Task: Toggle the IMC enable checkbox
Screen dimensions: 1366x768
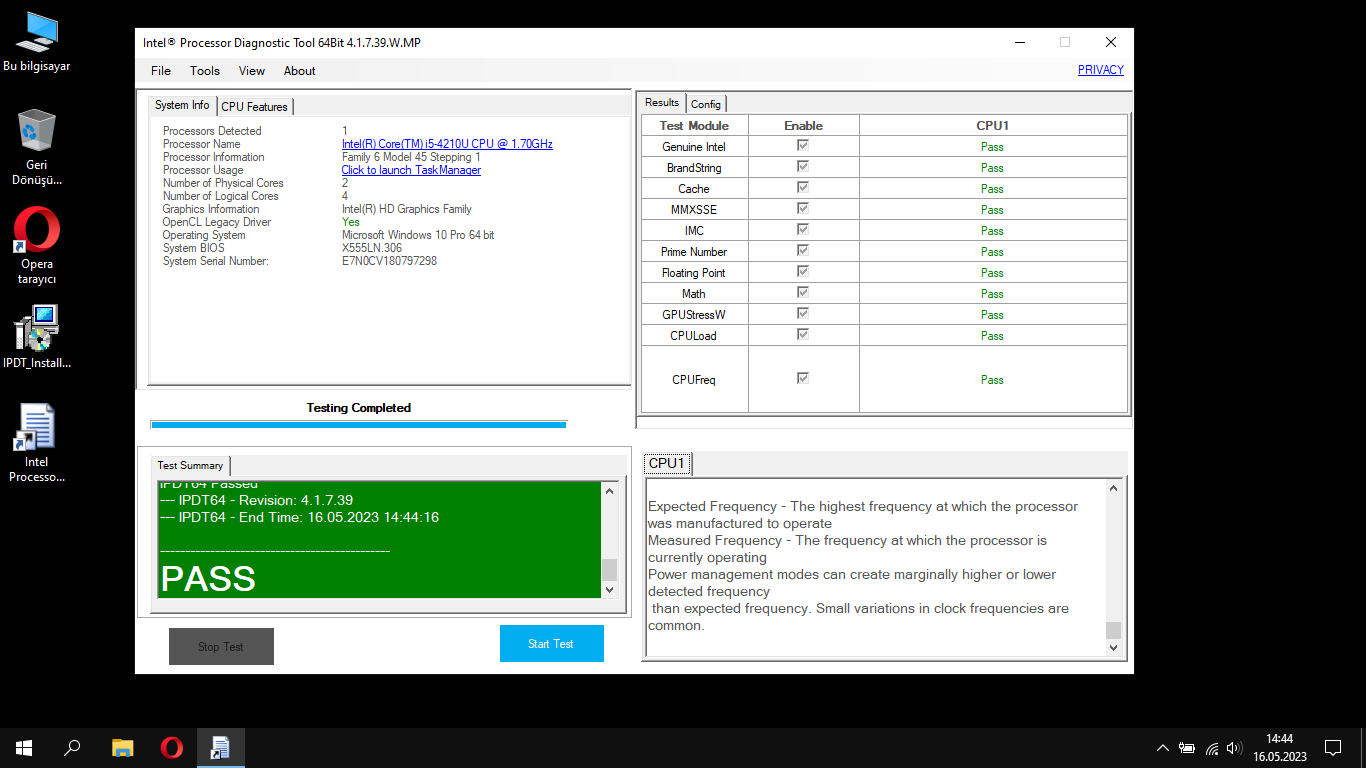Action: click(803, 230)
